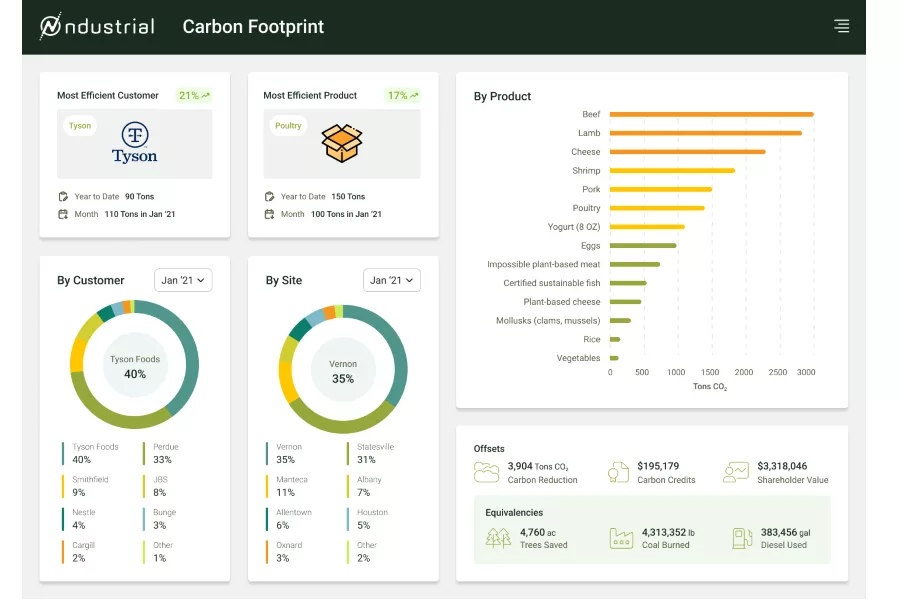Click the Diesel Used fuel pump icon

(x=741, y=538)
